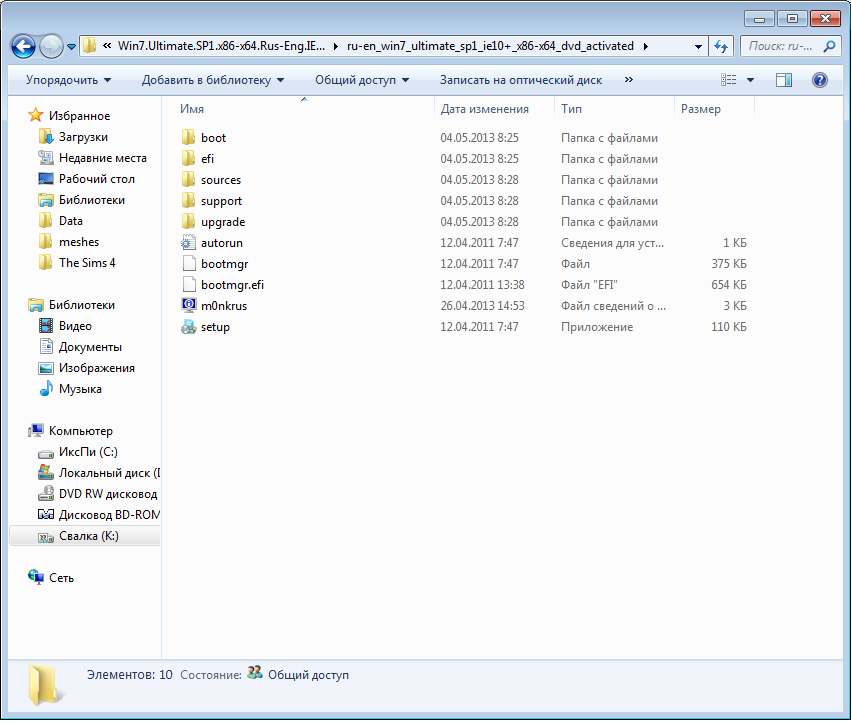The width and height of the screenshot is (852, 724).
Task: Click size '654 КБ' of bootmgr.efi
Action: 729,285
